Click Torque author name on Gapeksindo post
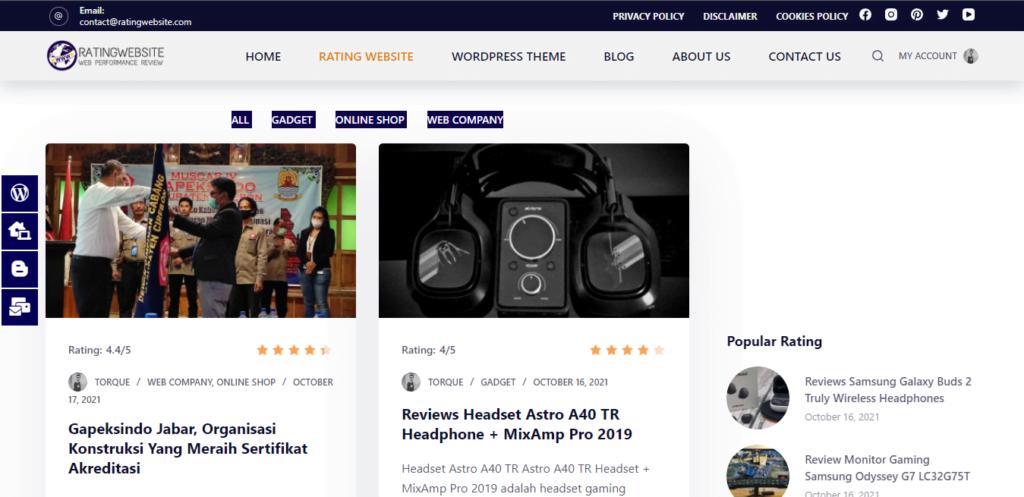1024x497 pixels. tap(112, 382)
